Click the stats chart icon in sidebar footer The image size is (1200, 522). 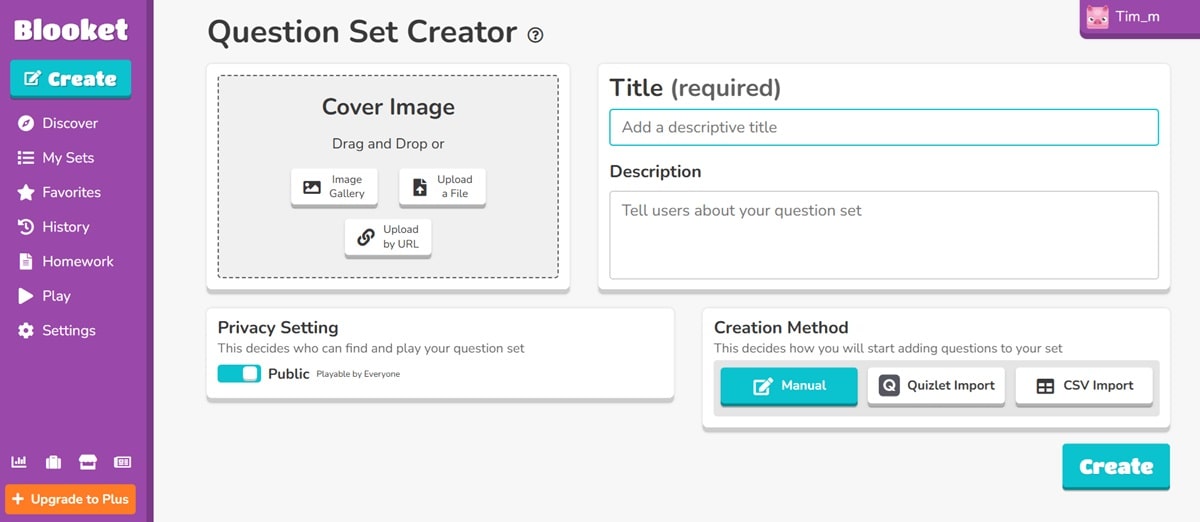click(x=19, y=462)
